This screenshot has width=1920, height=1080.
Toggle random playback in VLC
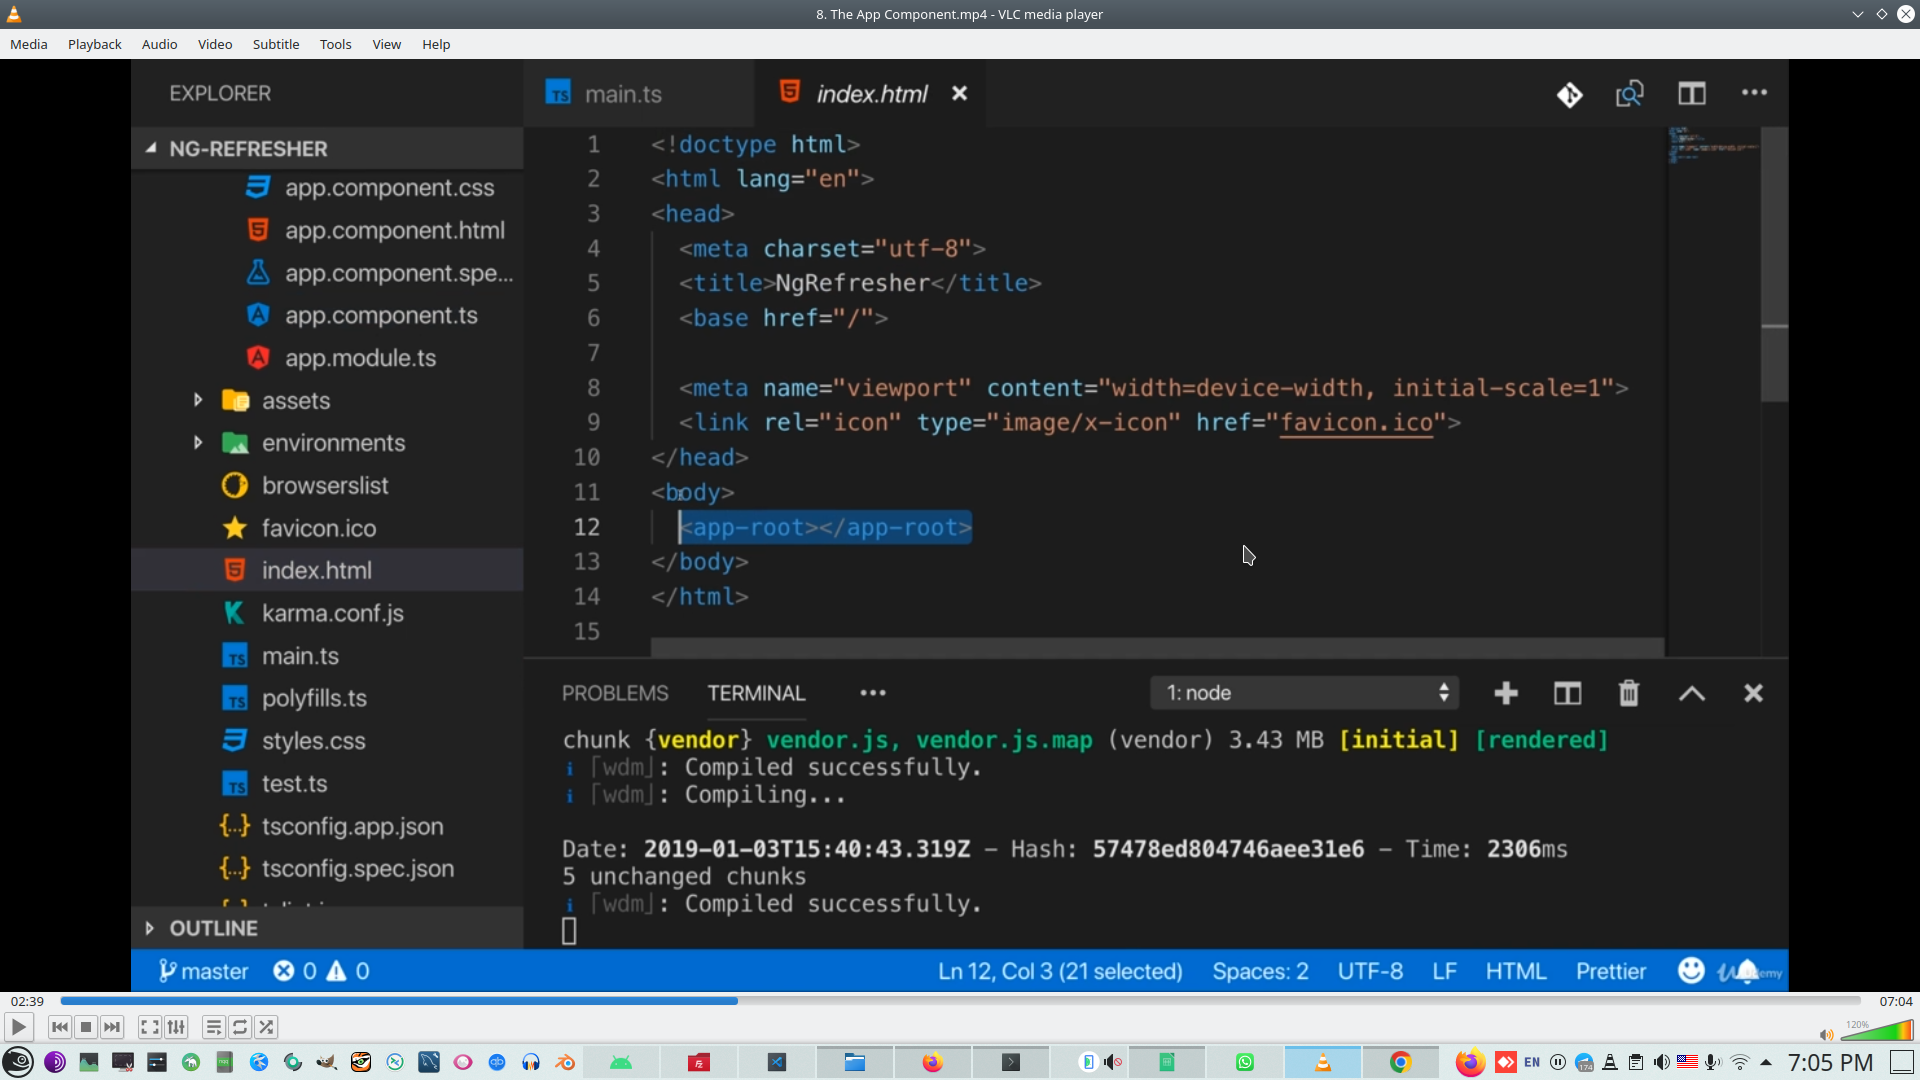(266, 1027)
